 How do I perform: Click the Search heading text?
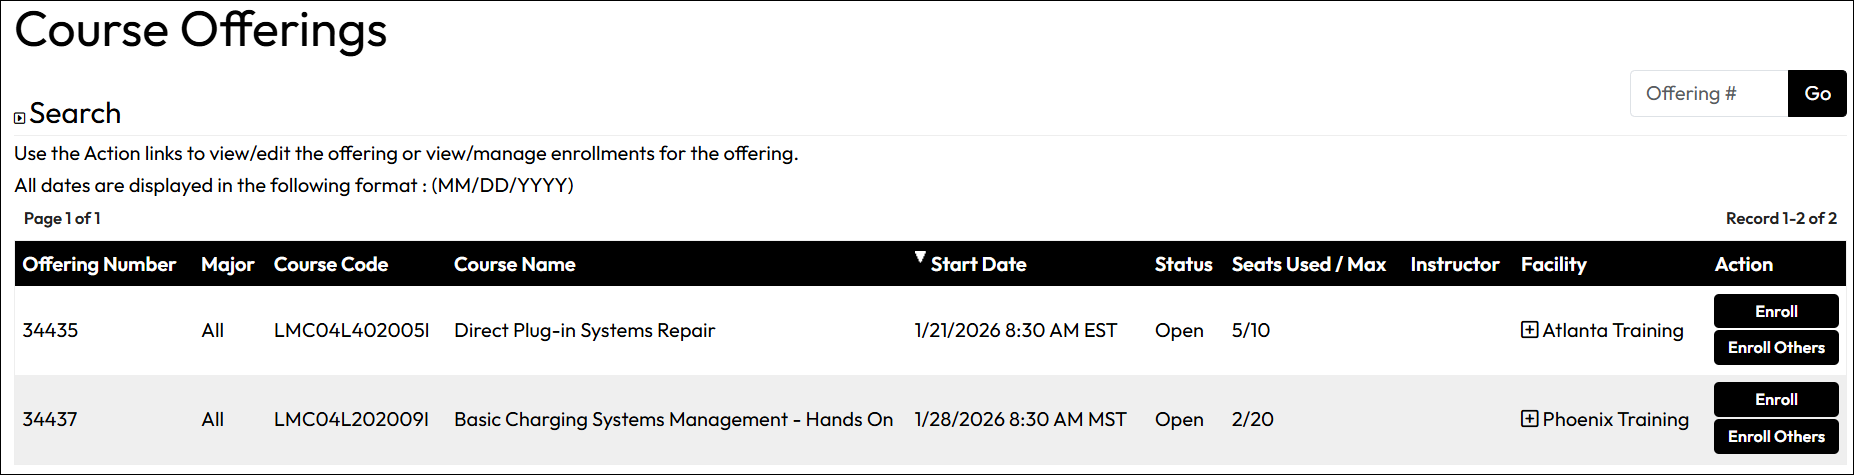point(75,114)
